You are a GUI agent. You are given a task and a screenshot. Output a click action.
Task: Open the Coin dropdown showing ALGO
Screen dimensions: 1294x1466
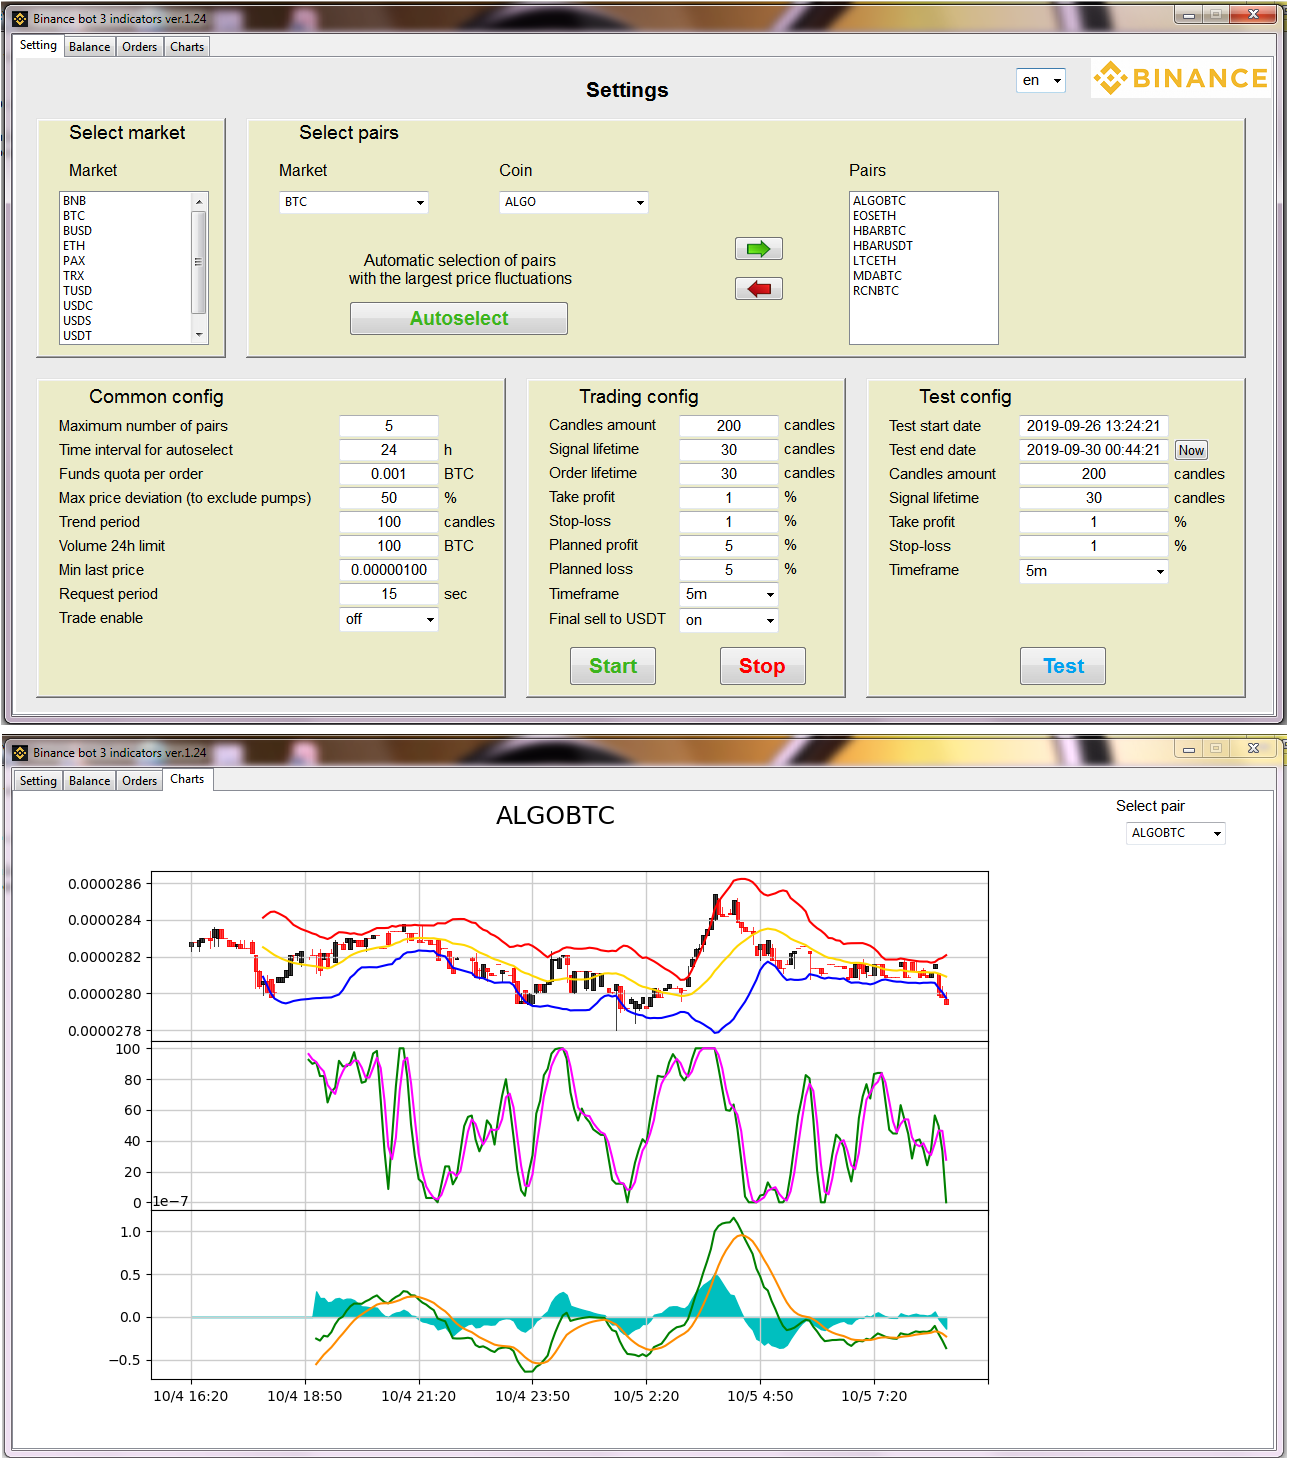(573, 202)
